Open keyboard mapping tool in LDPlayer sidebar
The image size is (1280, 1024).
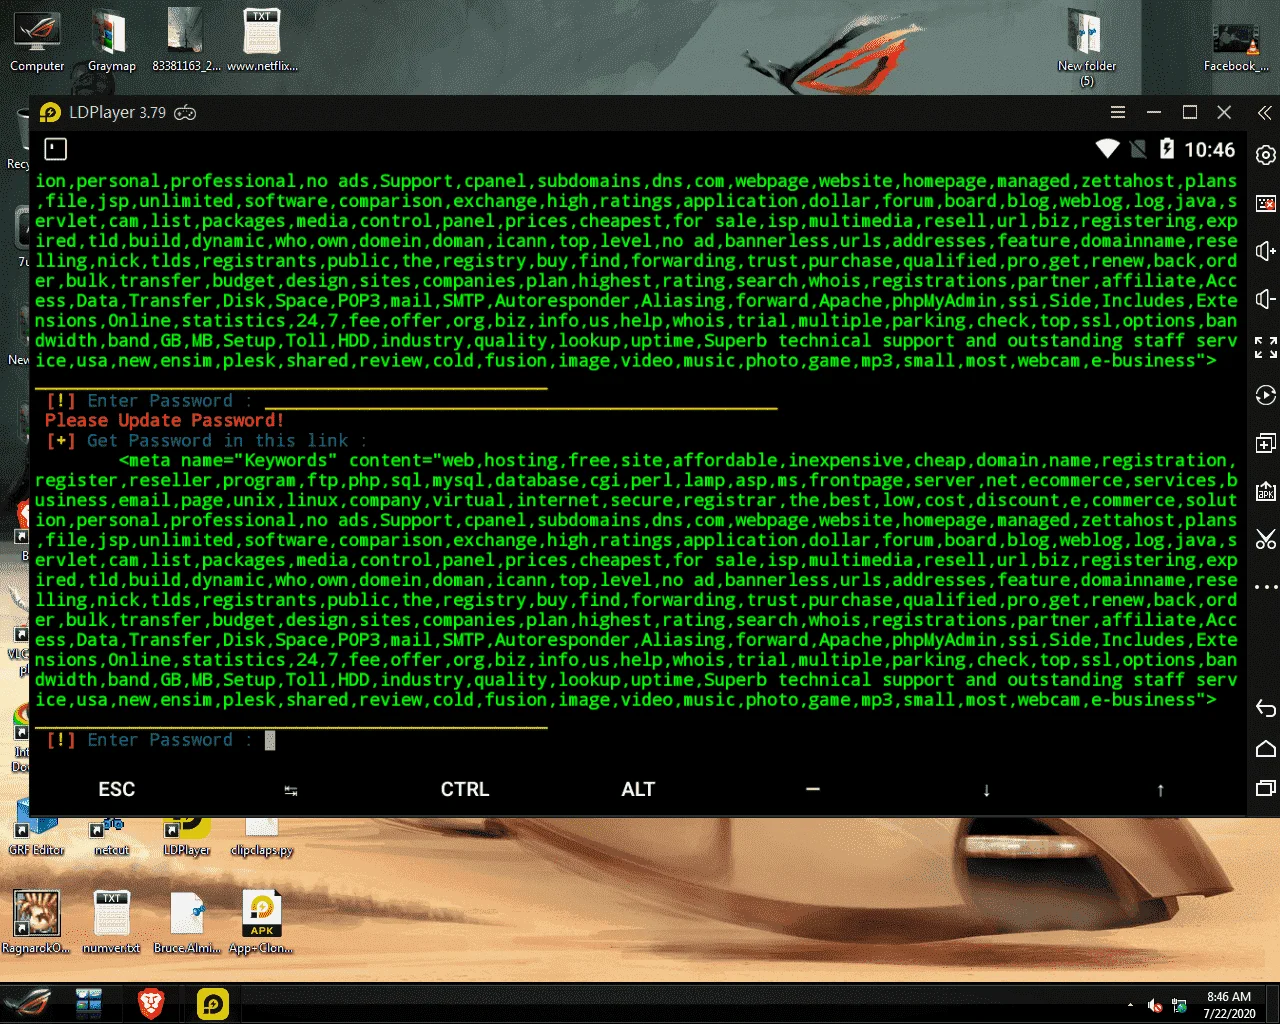[1265, 203]
